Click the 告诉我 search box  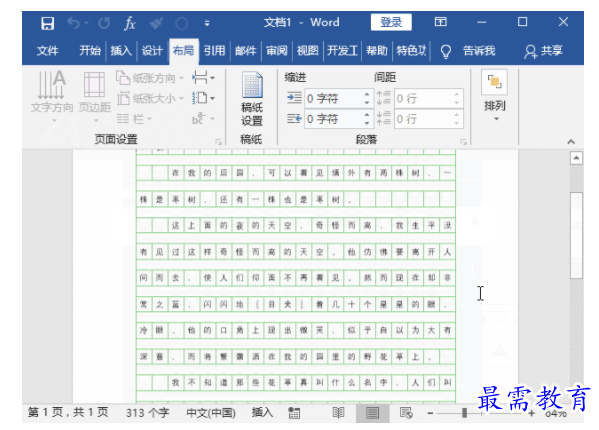pyautogui.click(x=479, y=51)
